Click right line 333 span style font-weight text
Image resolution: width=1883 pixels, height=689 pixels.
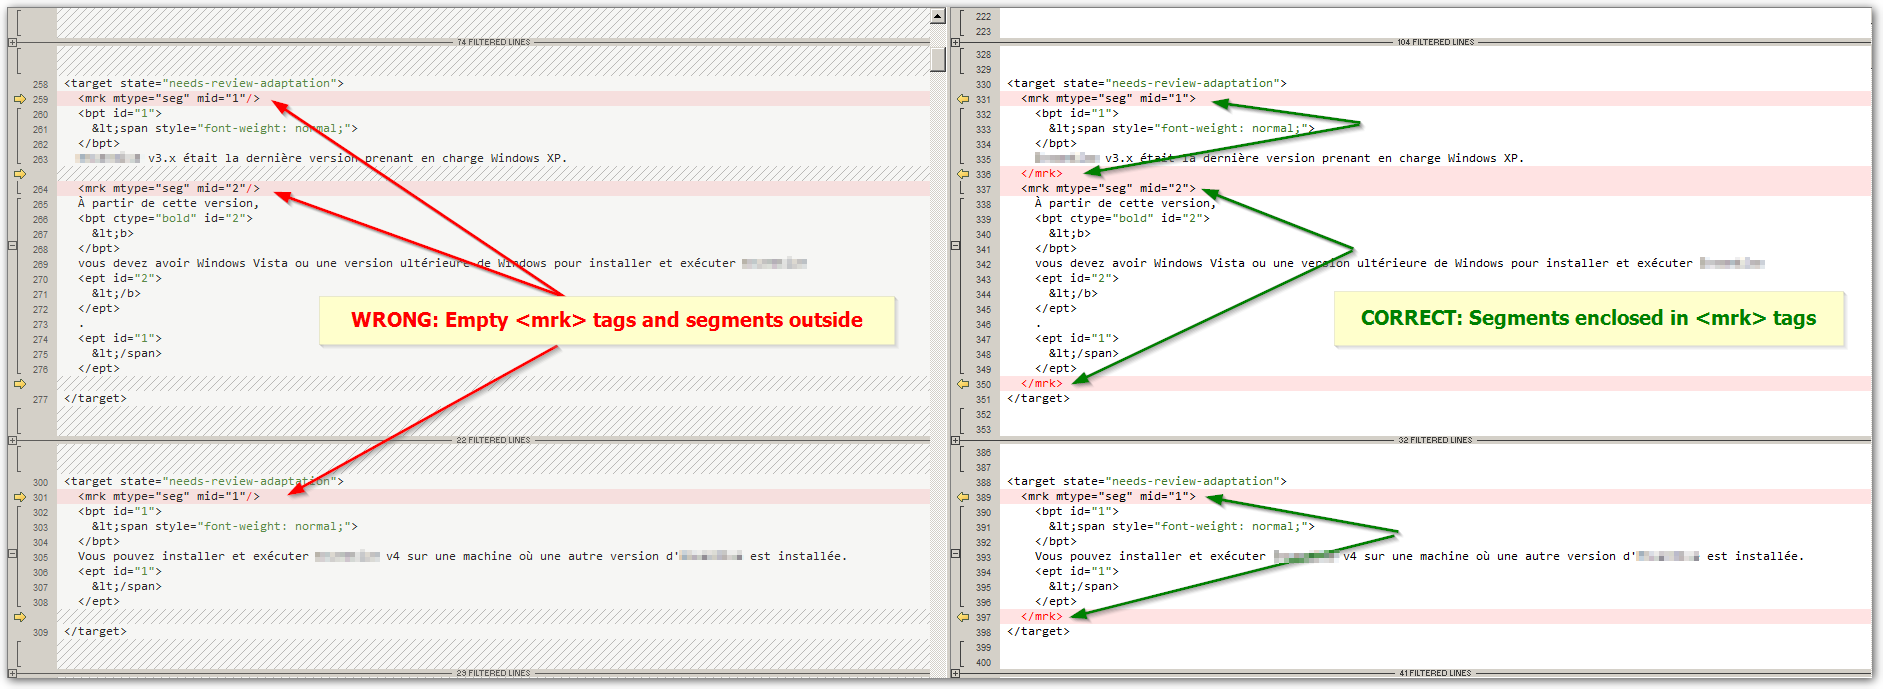[1182, 129]
